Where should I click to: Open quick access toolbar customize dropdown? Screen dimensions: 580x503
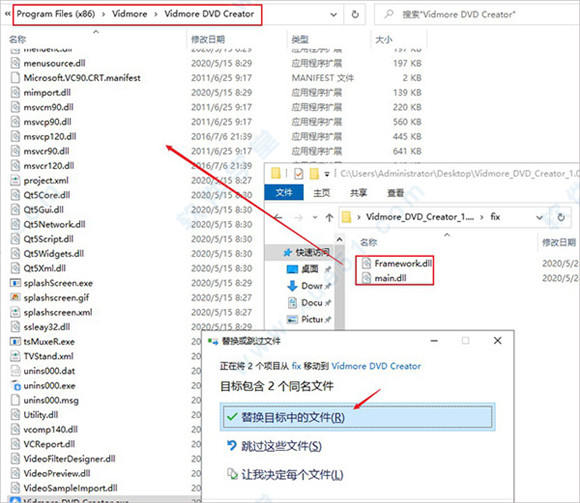[327, 174]
